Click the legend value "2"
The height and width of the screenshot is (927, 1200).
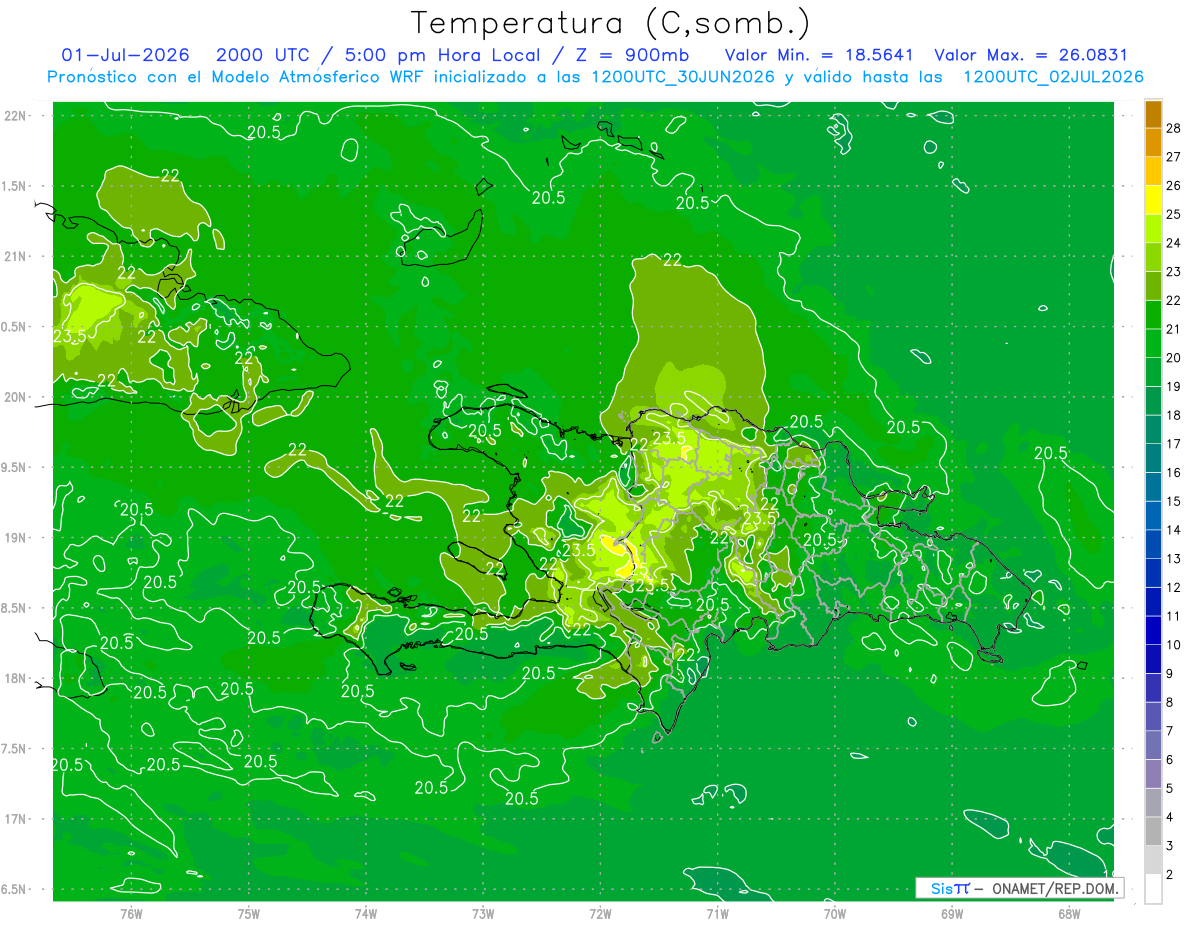pos(1171,874)
